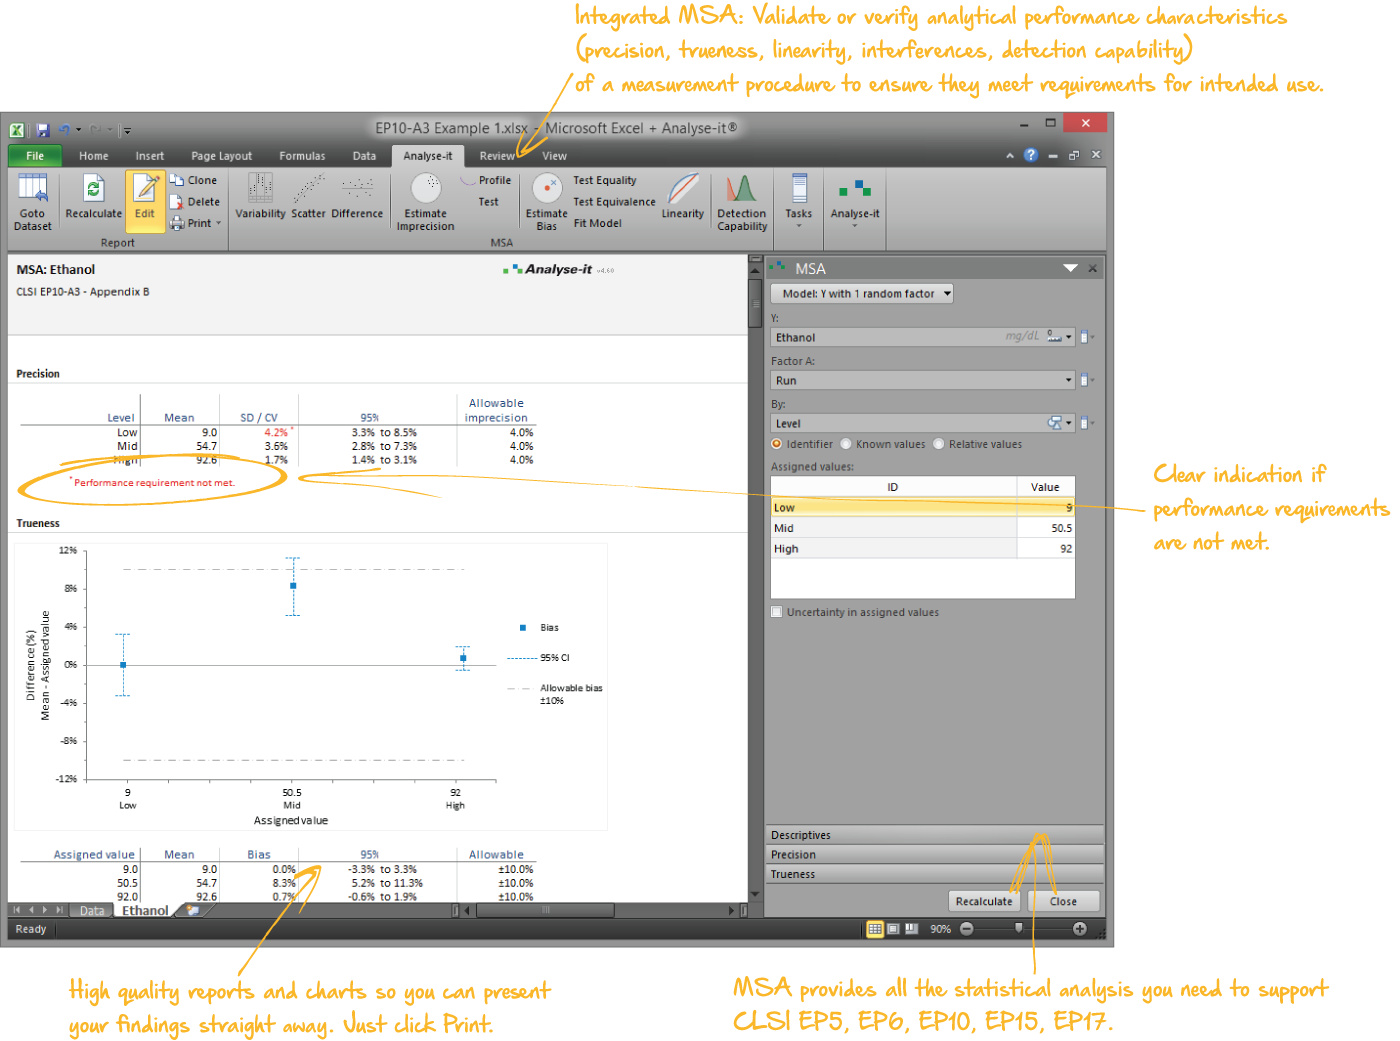
Task: Open the By Level dropdown
Action: click(x=1069, y=423)
